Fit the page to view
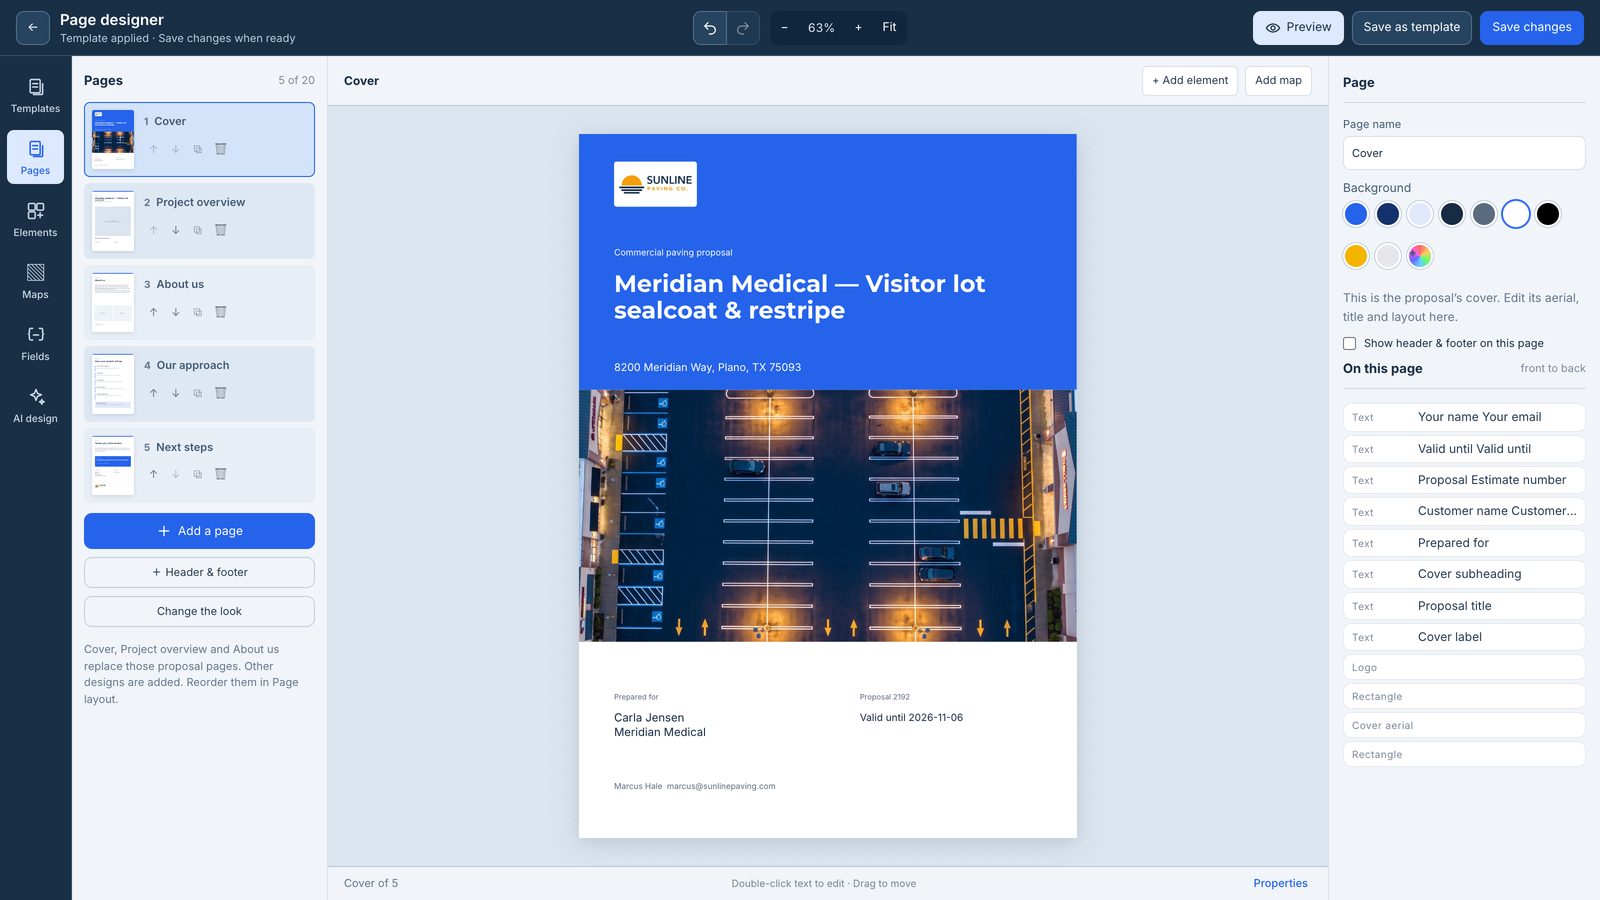The width and height of the screenshot is (1600, 900). coord(889,28)
